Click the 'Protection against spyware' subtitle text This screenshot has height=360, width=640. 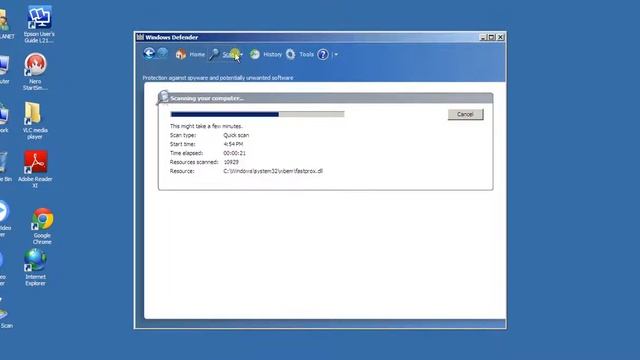(x=218, y=78)
